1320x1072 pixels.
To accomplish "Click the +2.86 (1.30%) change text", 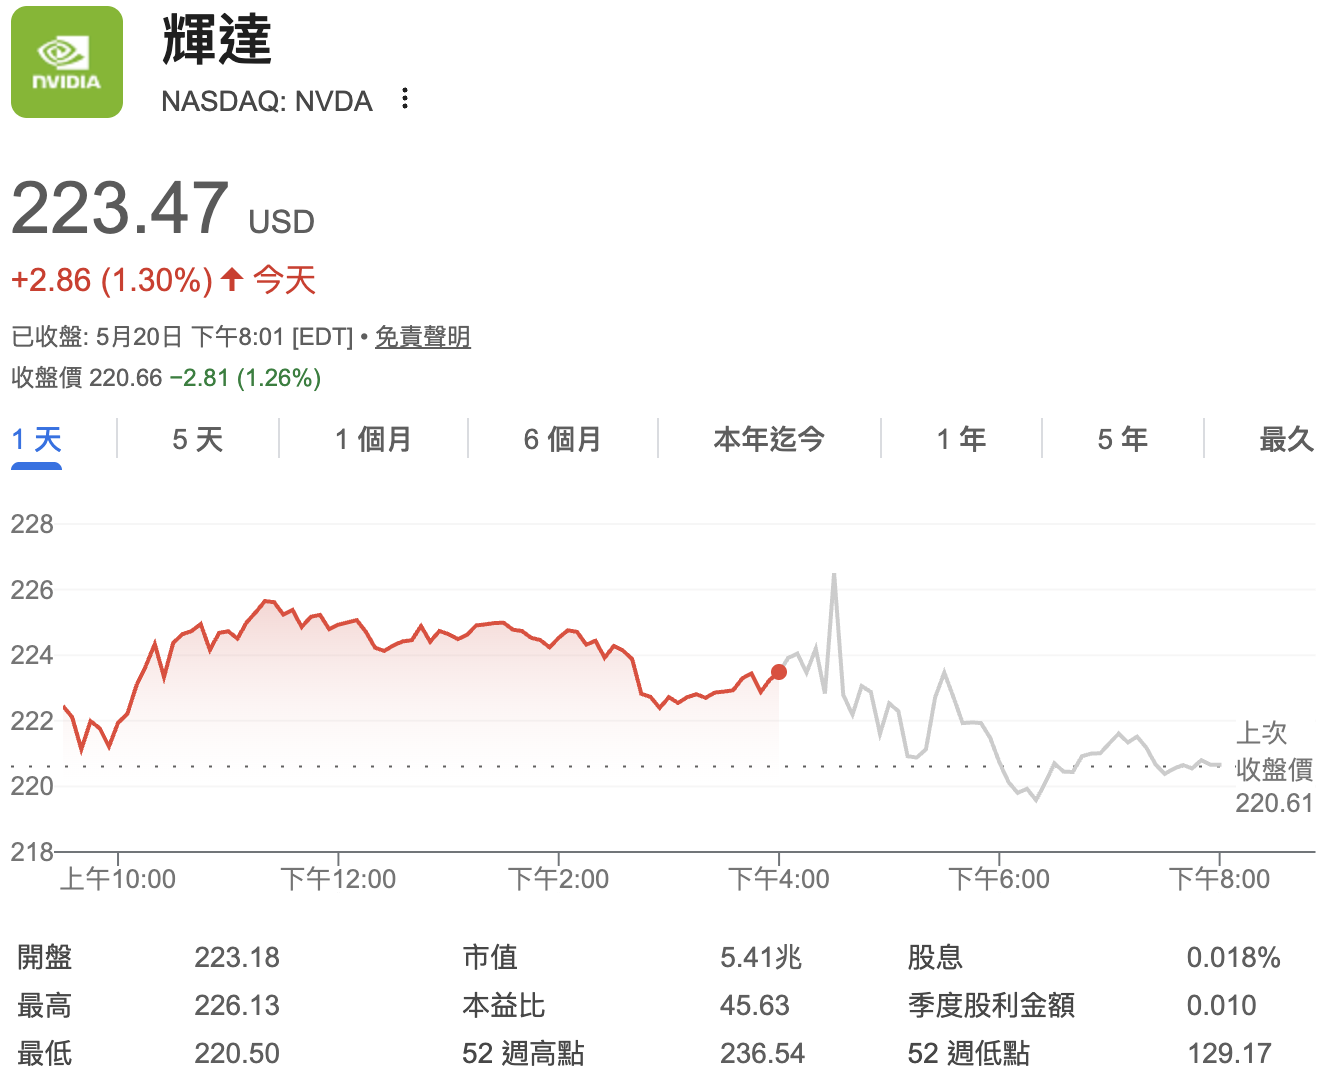I will (112, 280).
